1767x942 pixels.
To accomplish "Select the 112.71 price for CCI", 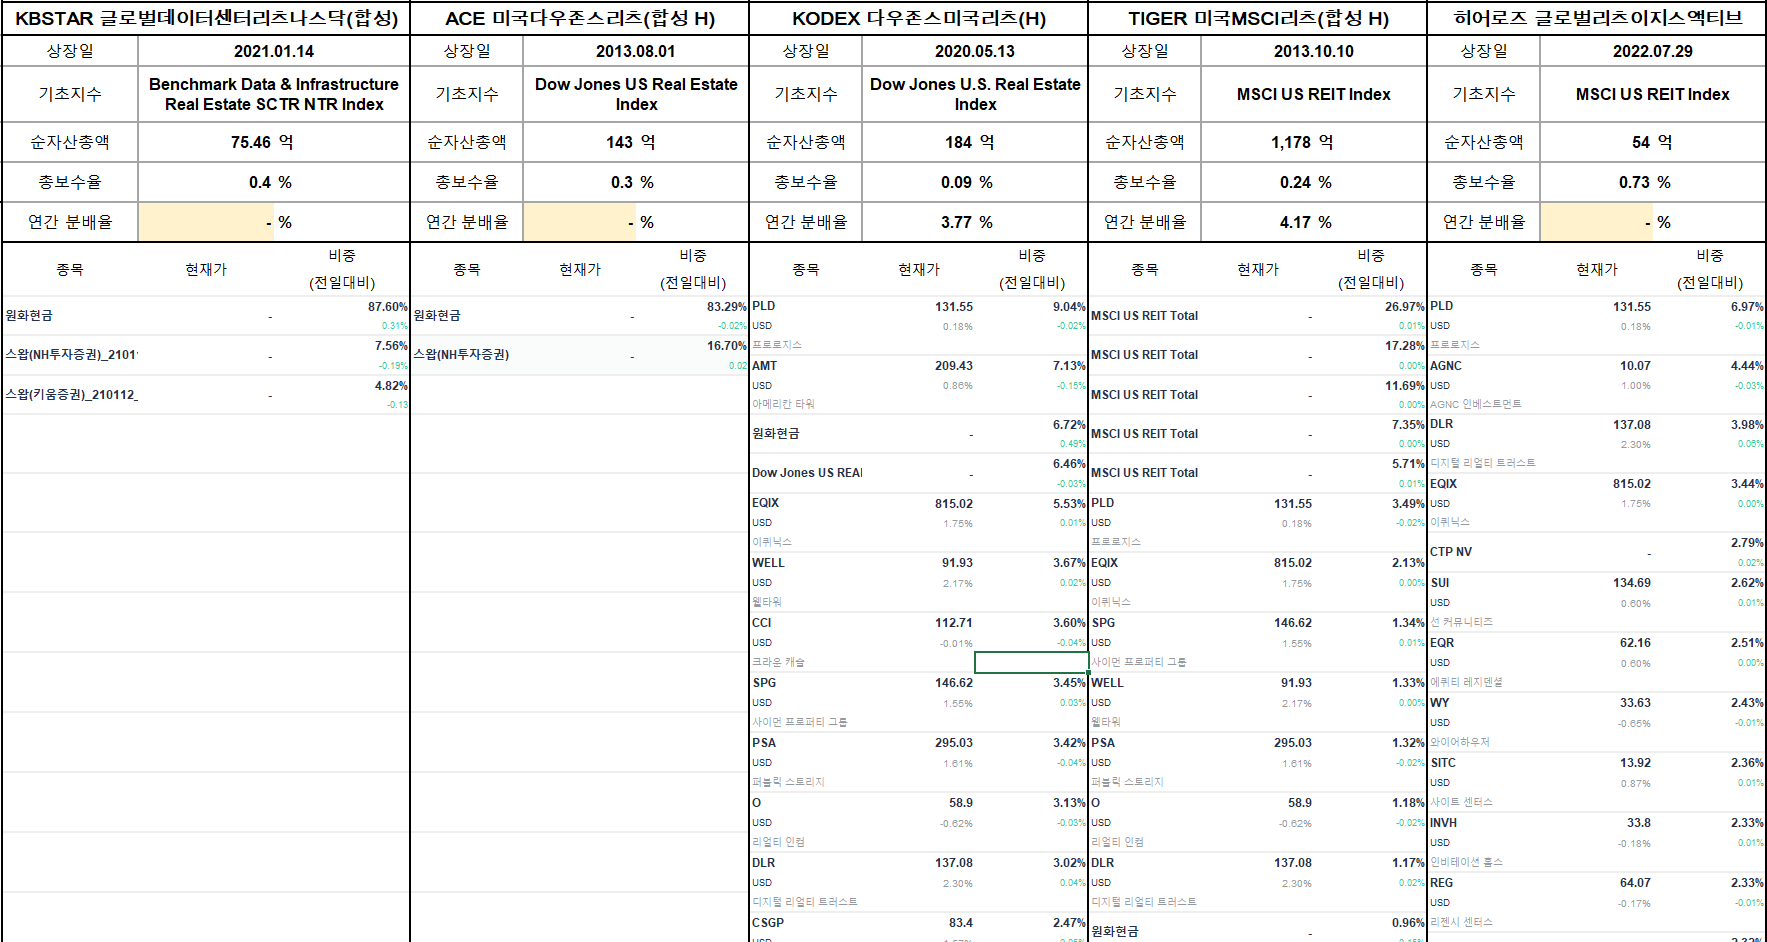I will pos(954,623).
